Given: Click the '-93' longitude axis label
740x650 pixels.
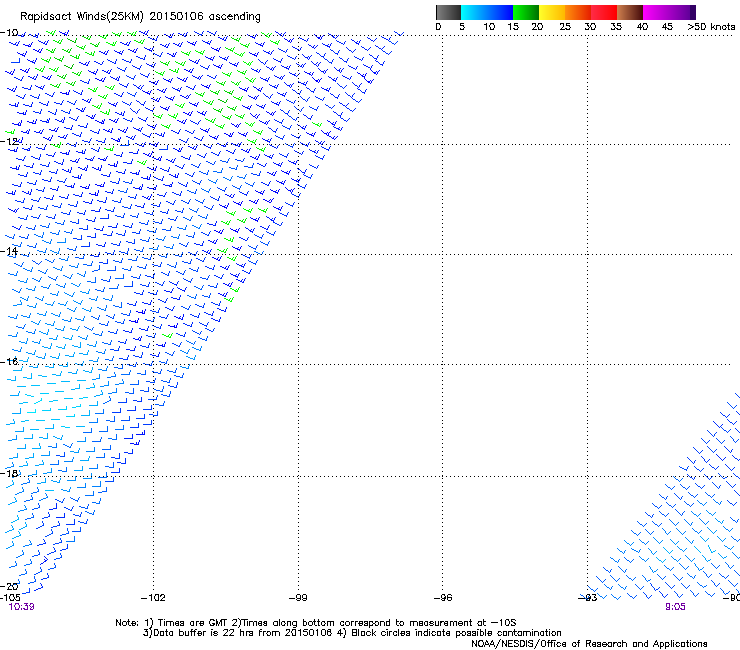Looking at the screenshot, I should (x=588, y=598).
